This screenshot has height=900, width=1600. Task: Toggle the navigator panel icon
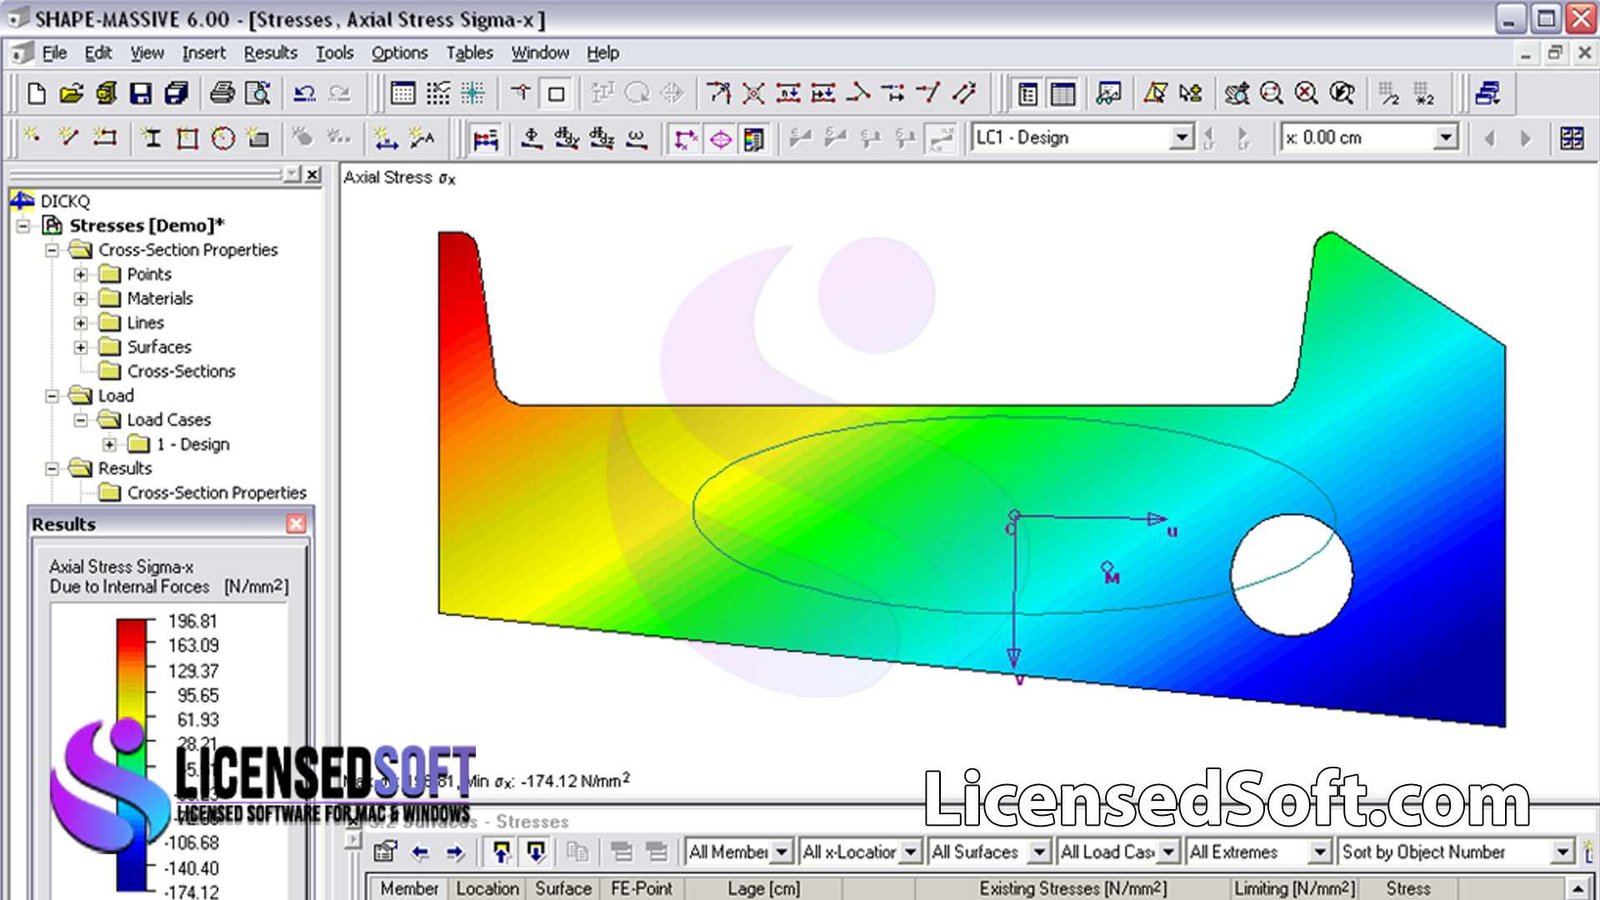pyautogui.click(x=1028, y=94)
